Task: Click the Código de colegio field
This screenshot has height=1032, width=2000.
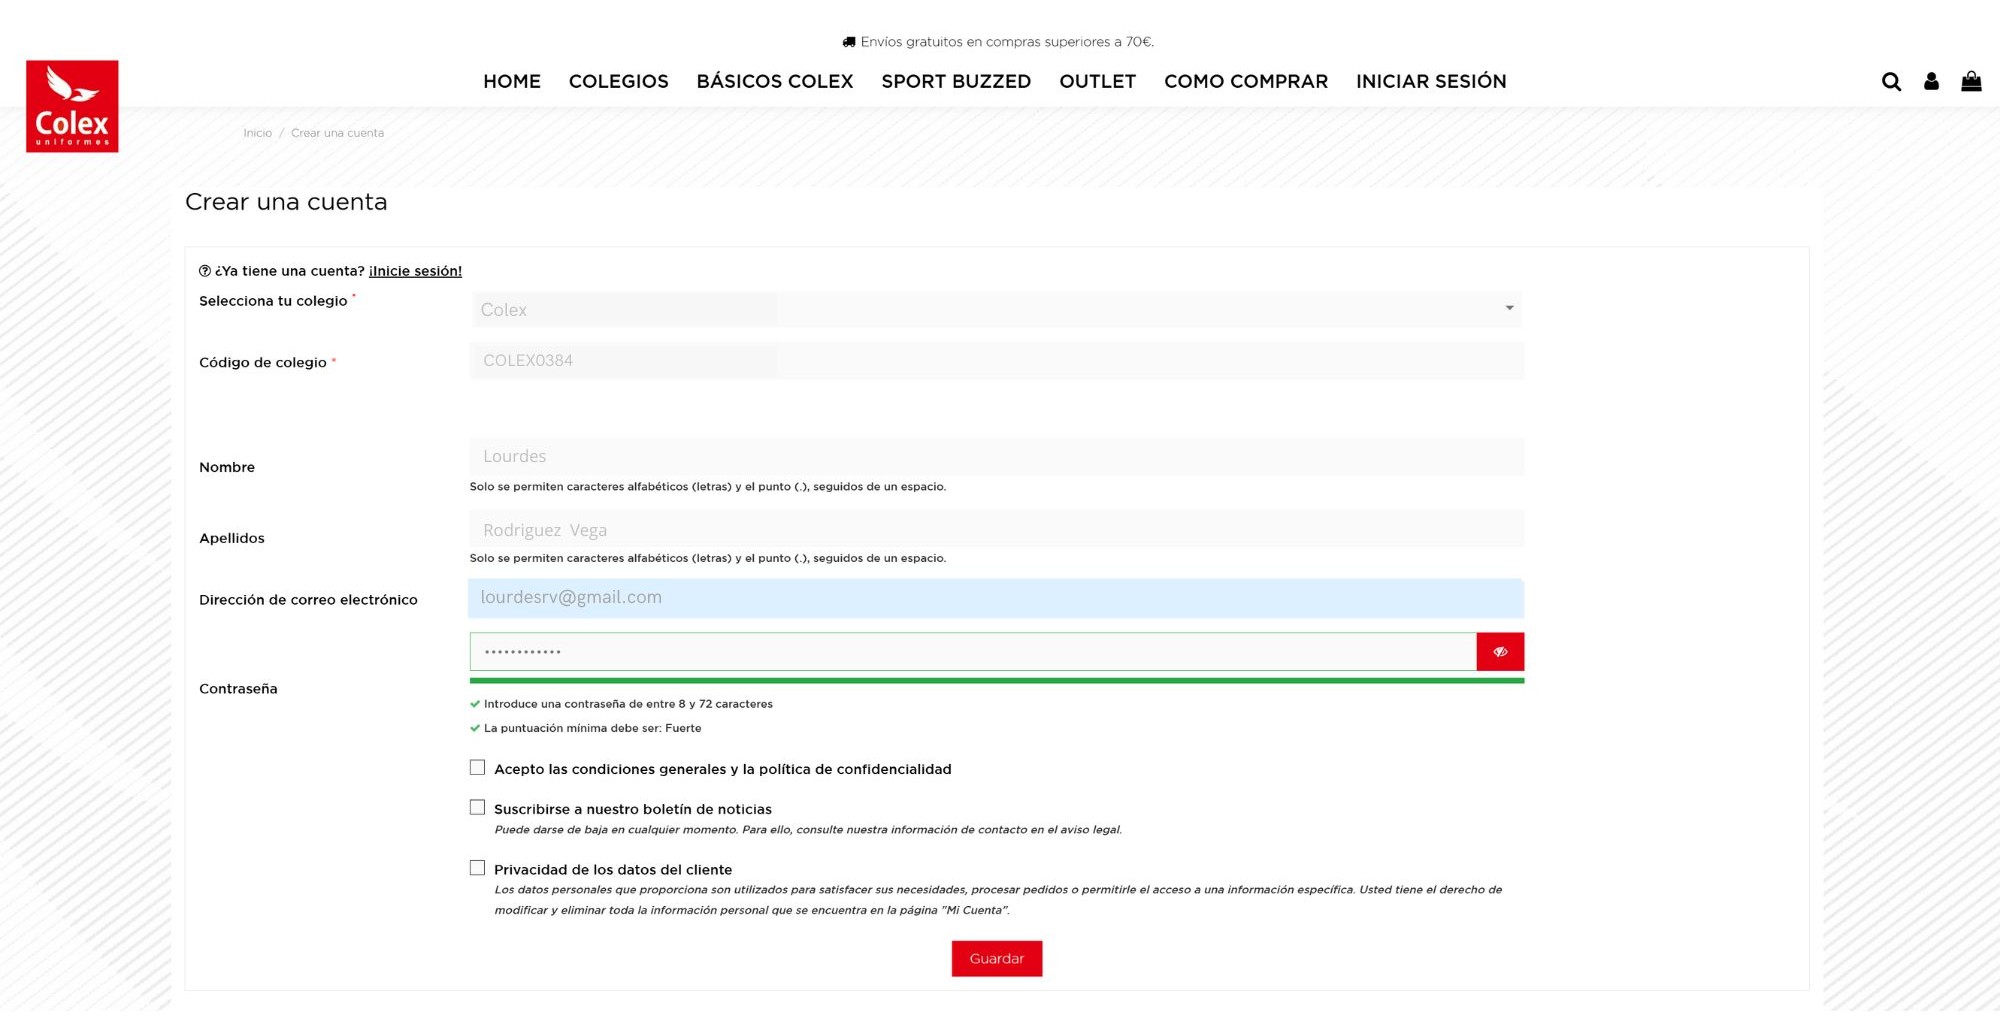Action: (x=996, y=361)
